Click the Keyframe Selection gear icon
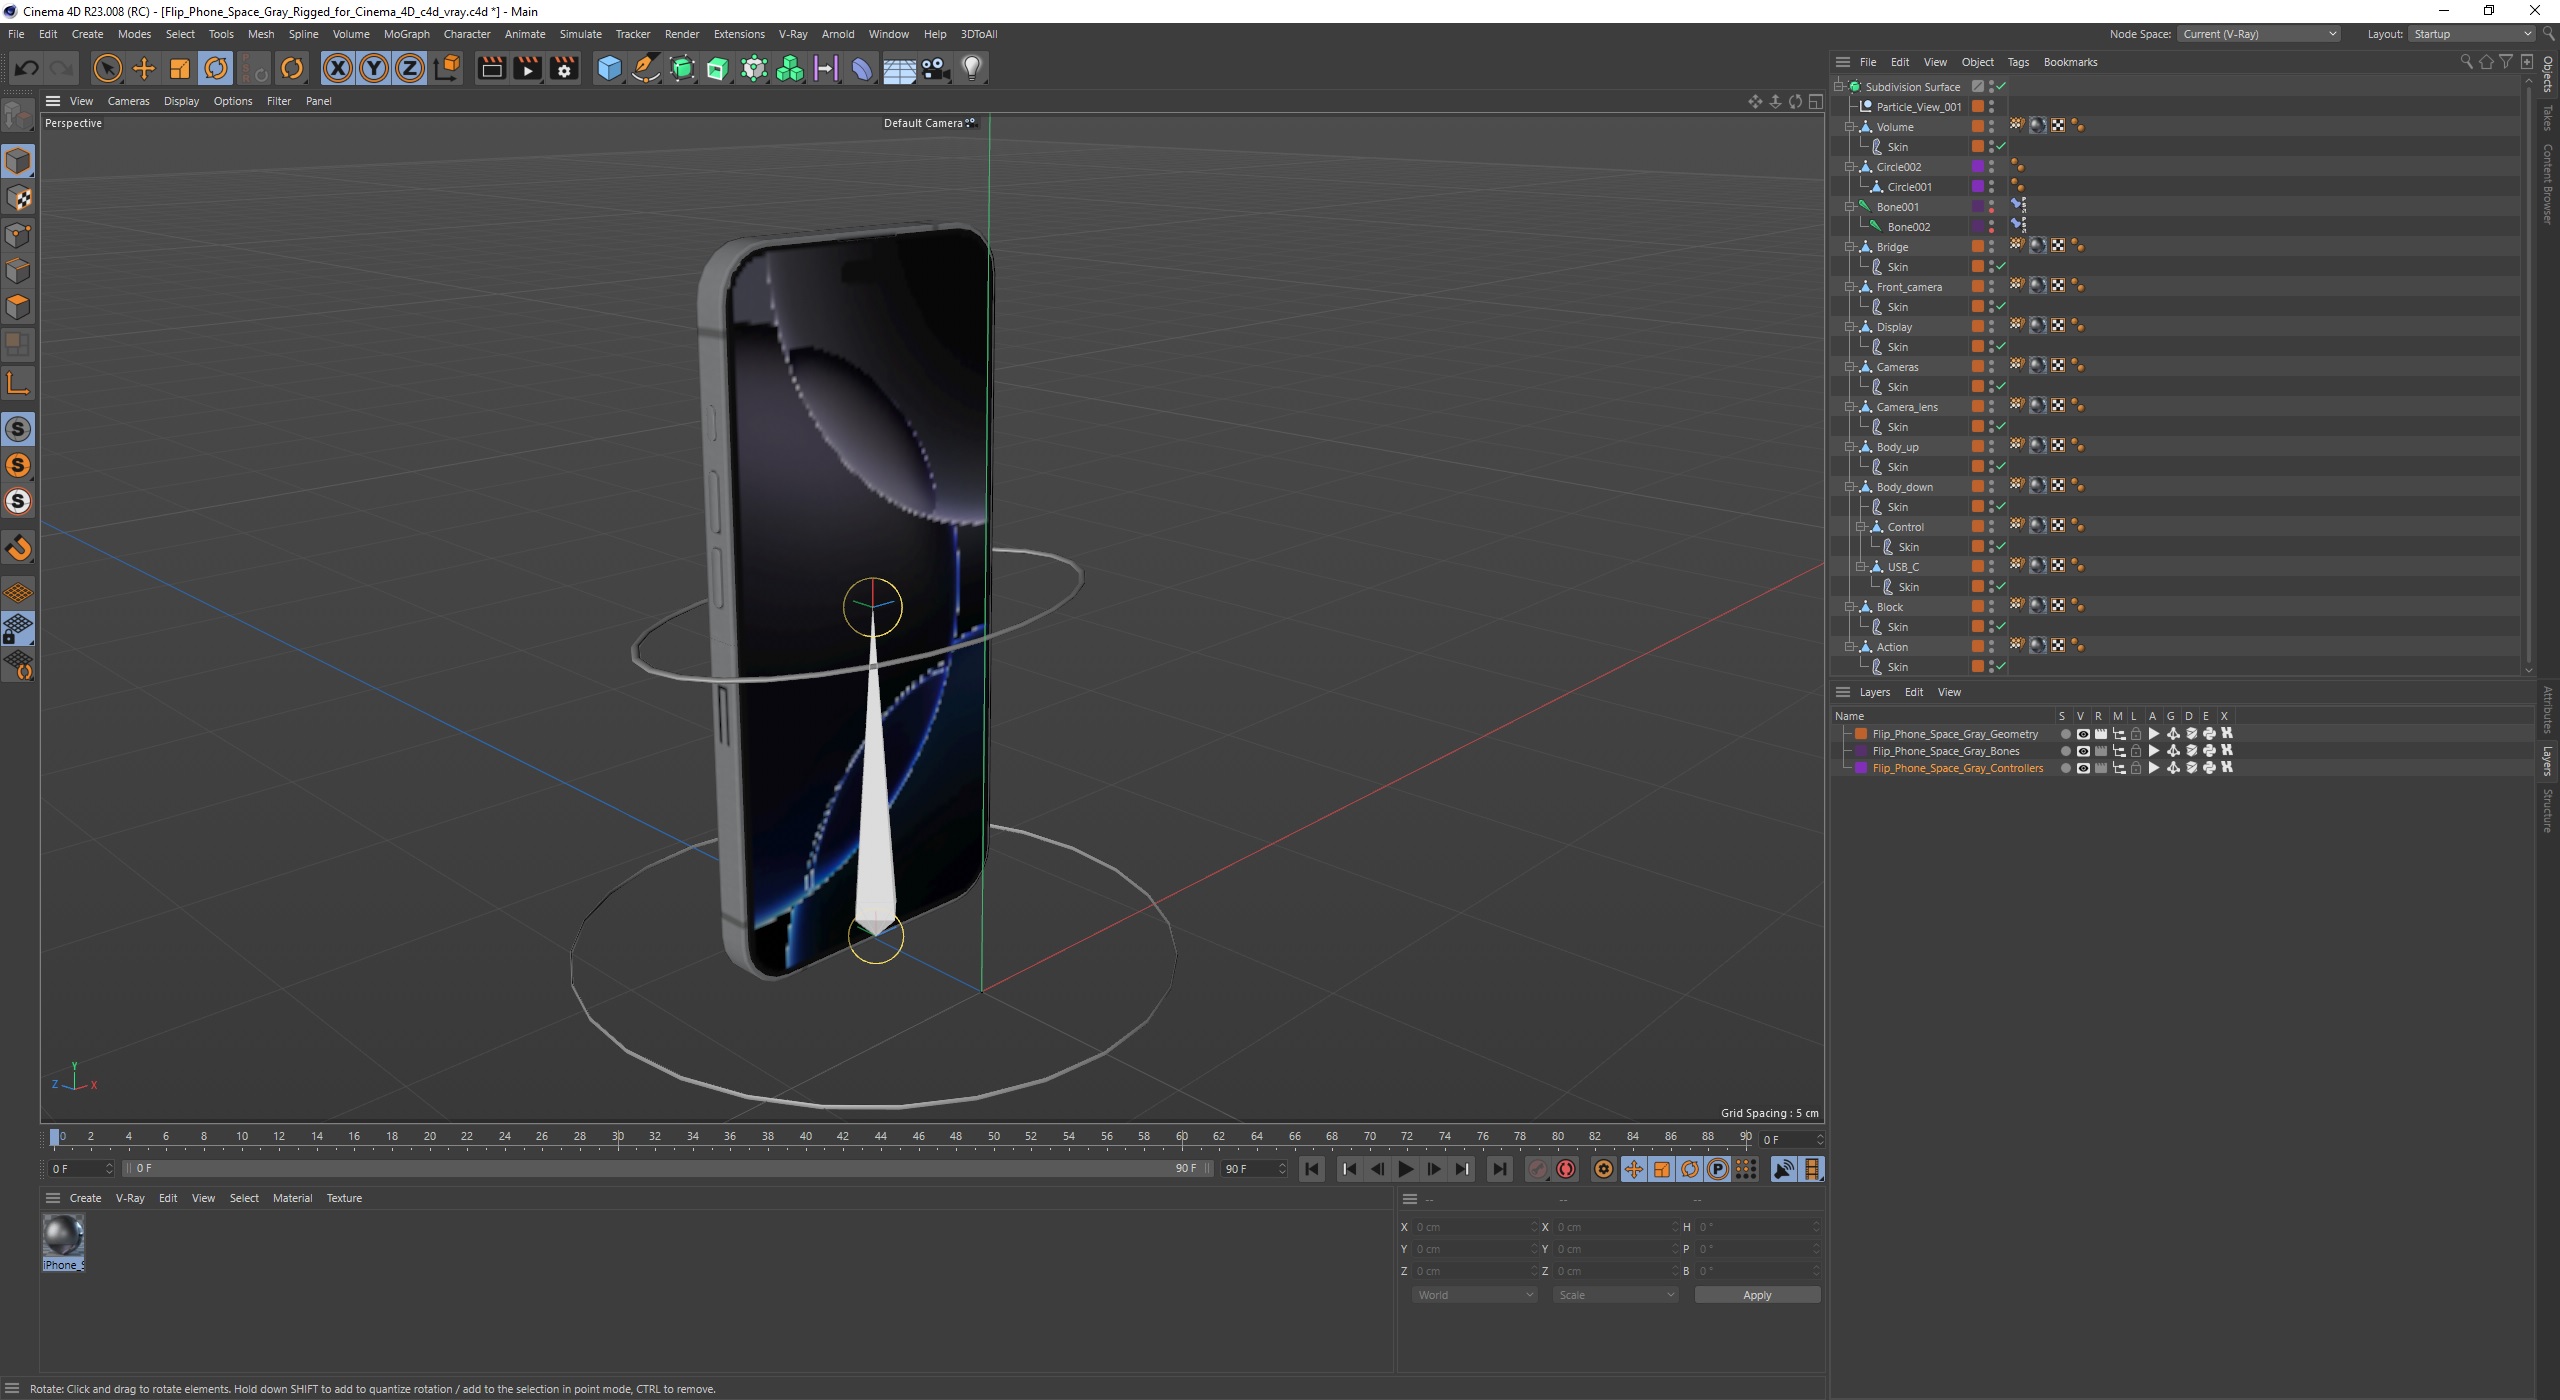The image size is (2560, 1400). pos(1603,1169)
